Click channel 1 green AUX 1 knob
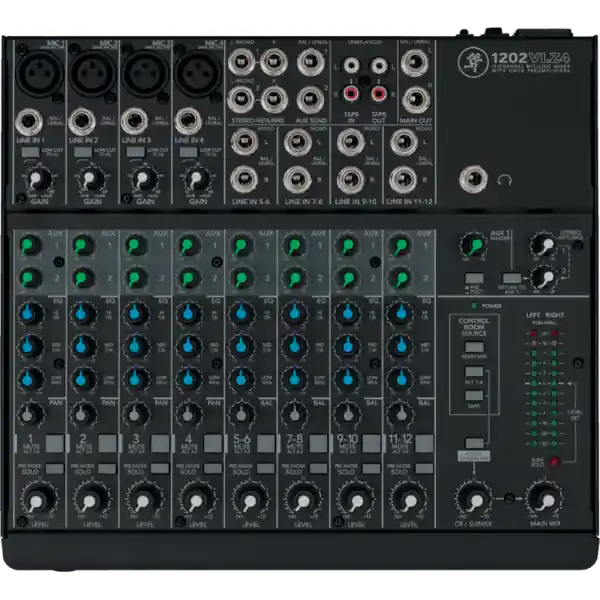Viewport: 600px width, 600px height. pos(30,246)
